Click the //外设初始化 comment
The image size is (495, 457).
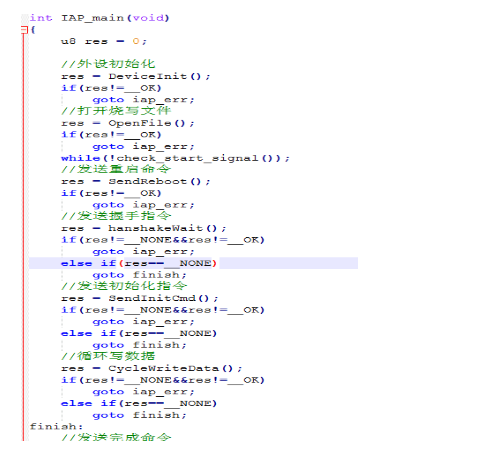(x=108, y=64)
